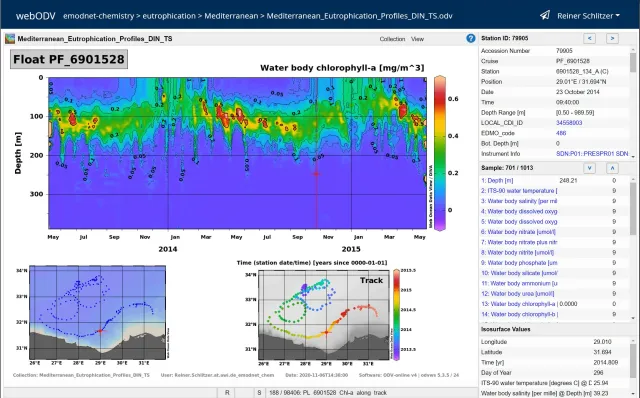Click the Float PF_6901528 title box
640x398 pixels.
(69, 59)
